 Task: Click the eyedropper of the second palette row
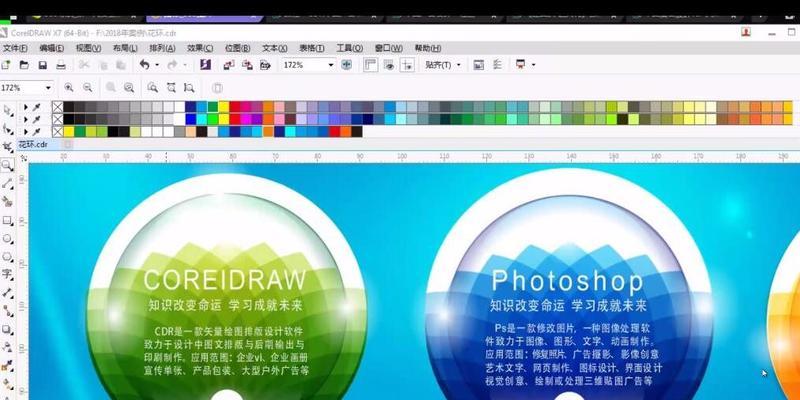[x=37, y=119]
